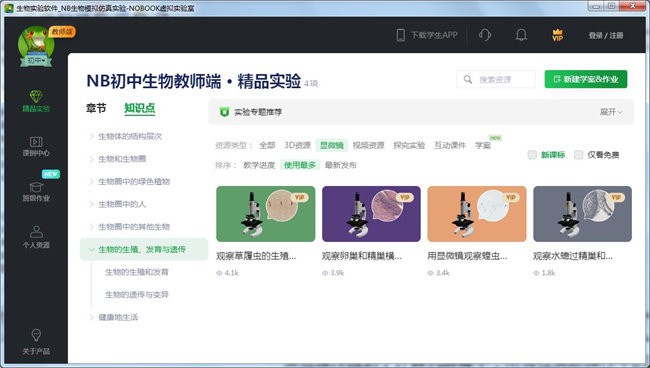Open the 关于产品 lightbulb item
The height and width of the screenshot is (368, 650).
[x=36, y=342]
